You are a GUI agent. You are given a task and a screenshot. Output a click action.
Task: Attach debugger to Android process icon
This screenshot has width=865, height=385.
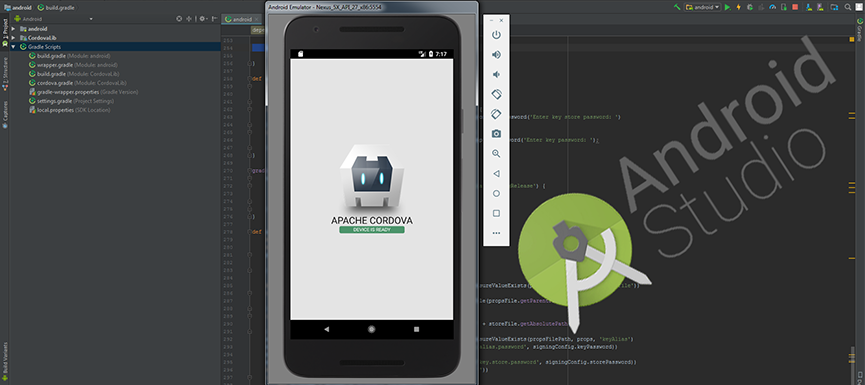[783, 7]
